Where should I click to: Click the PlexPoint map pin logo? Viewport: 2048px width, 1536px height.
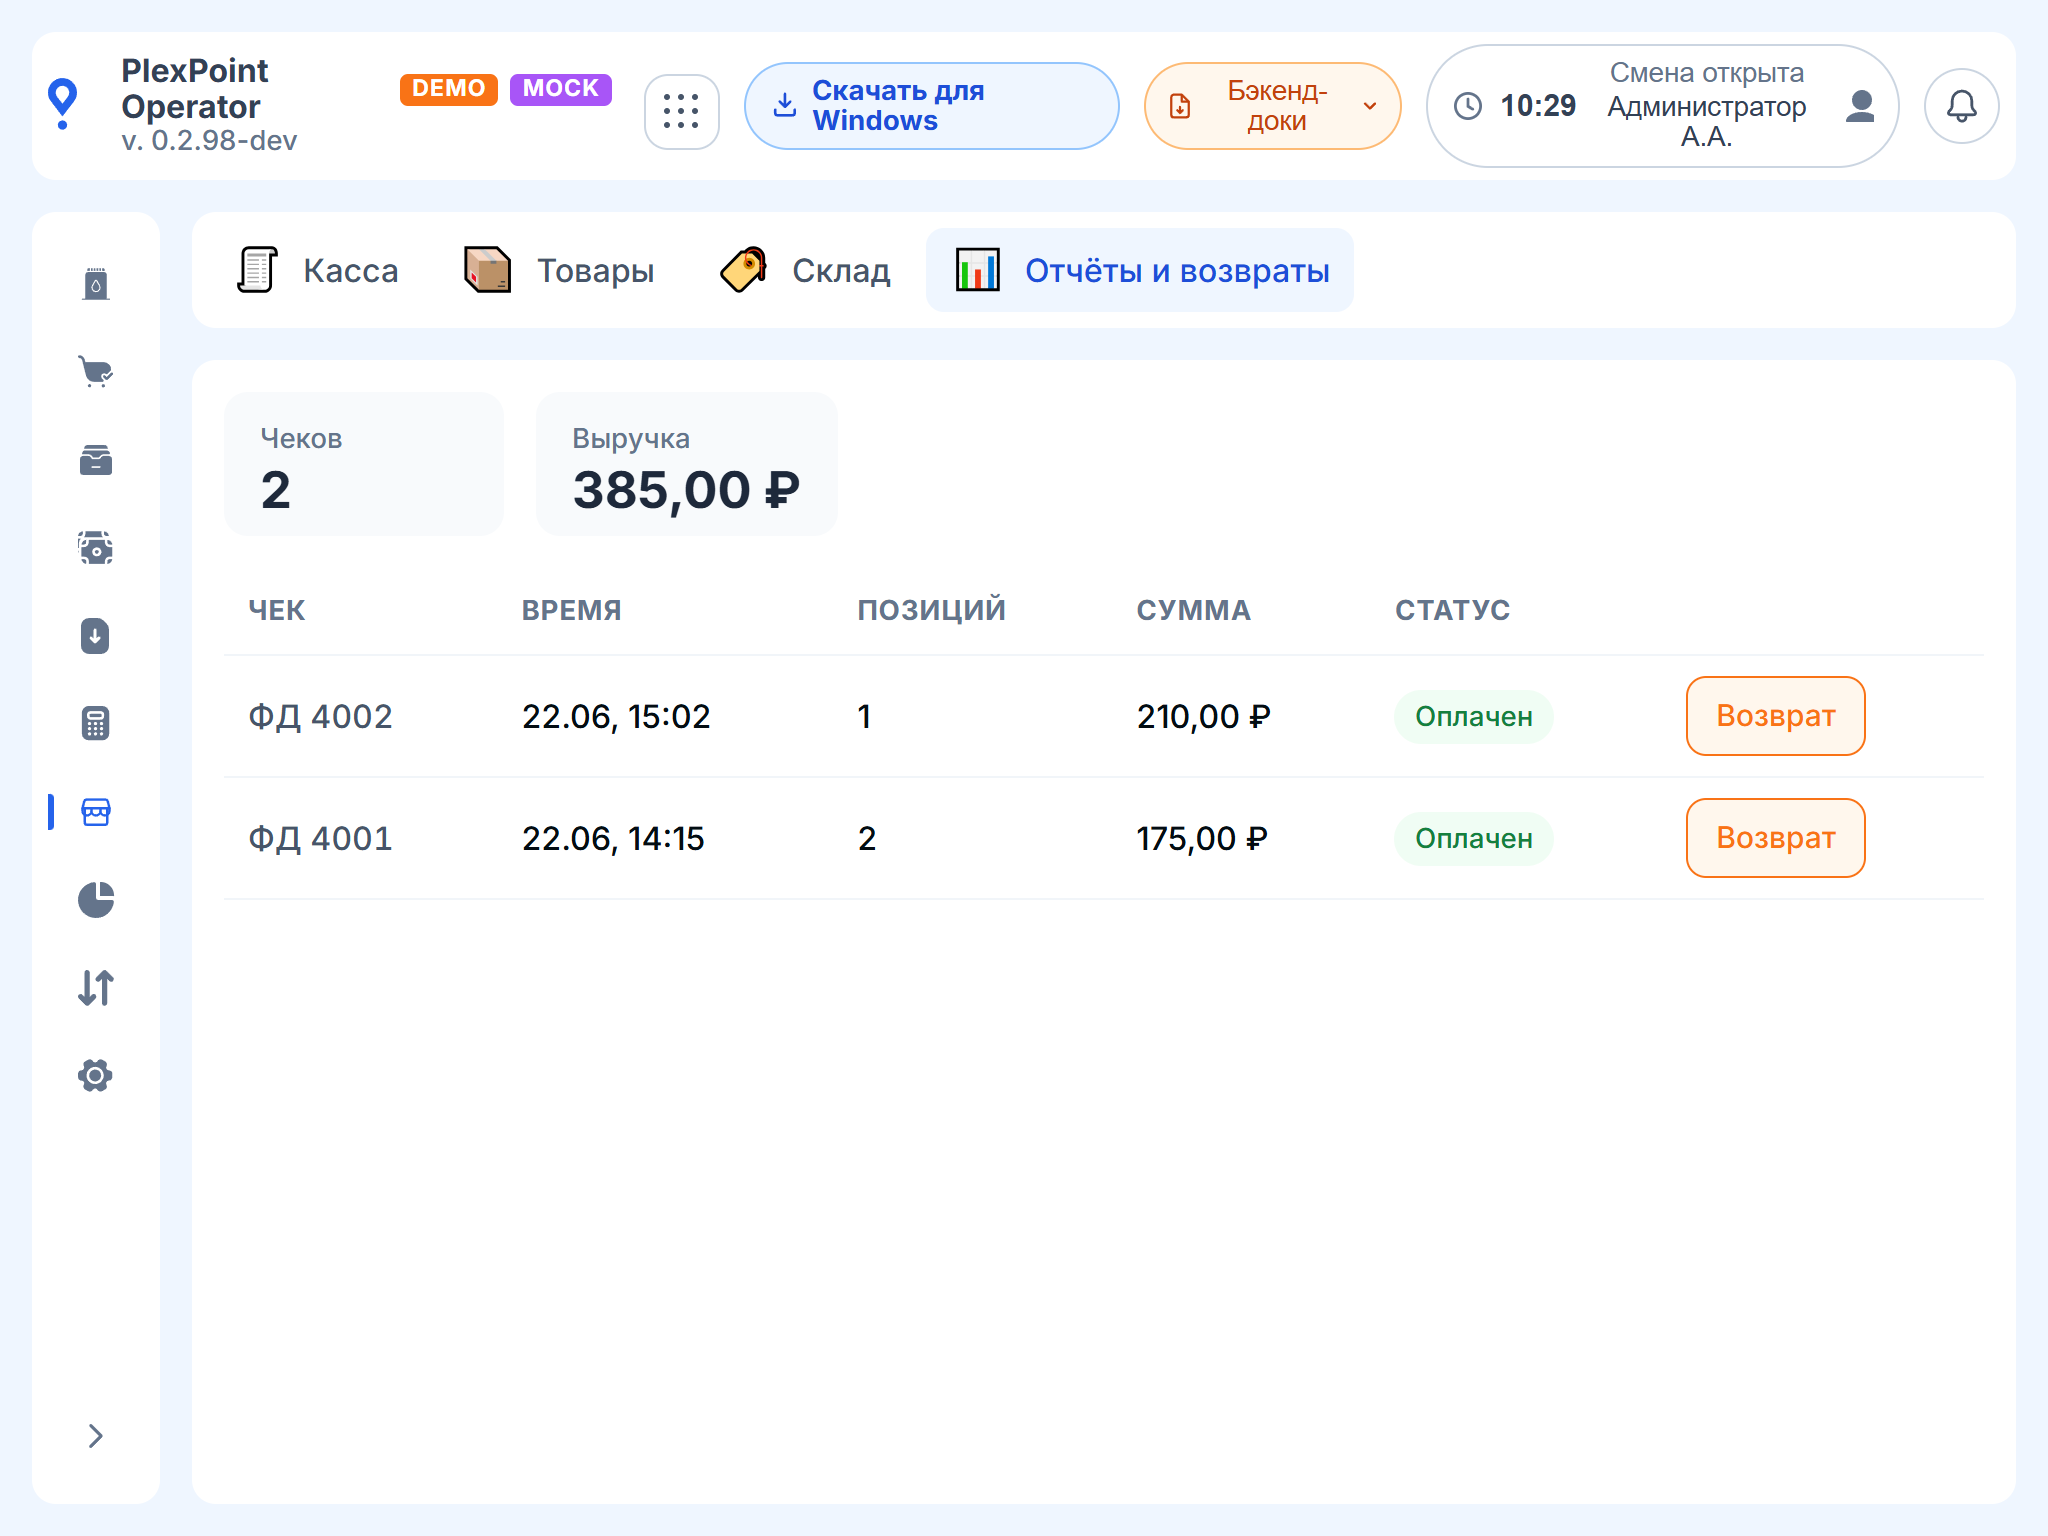click(x=63, y=104)
